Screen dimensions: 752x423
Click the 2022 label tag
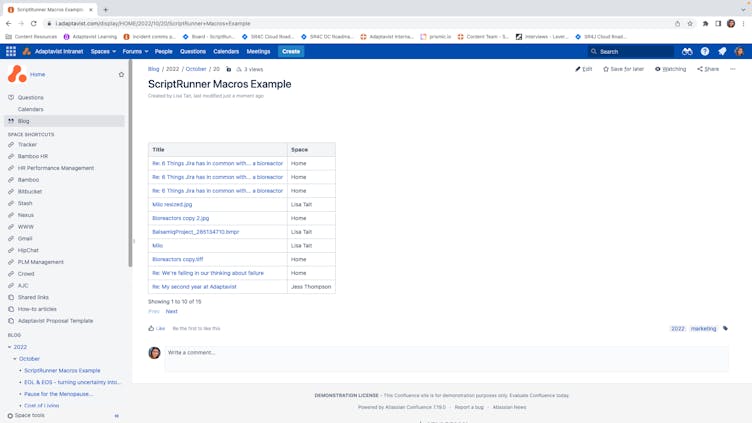(x=678, y=329)
